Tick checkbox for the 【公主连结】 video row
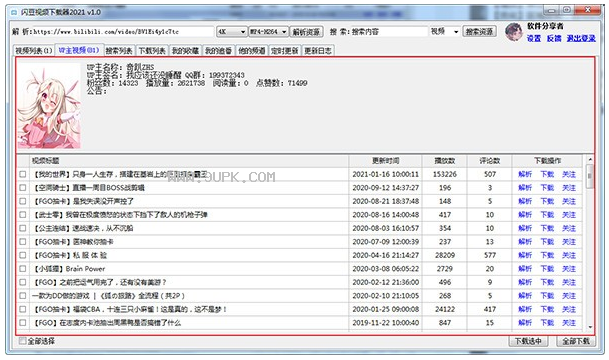The width and height of the screenshot is (609, 360). pyautogui.click(x=23, y=228)
